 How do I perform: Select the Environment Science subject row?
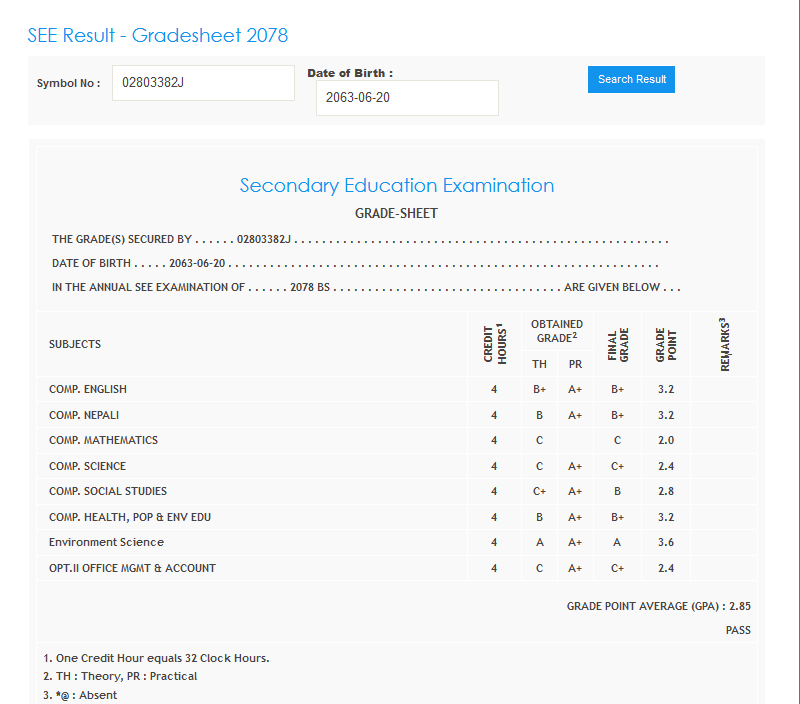click(x=106, y=542)
